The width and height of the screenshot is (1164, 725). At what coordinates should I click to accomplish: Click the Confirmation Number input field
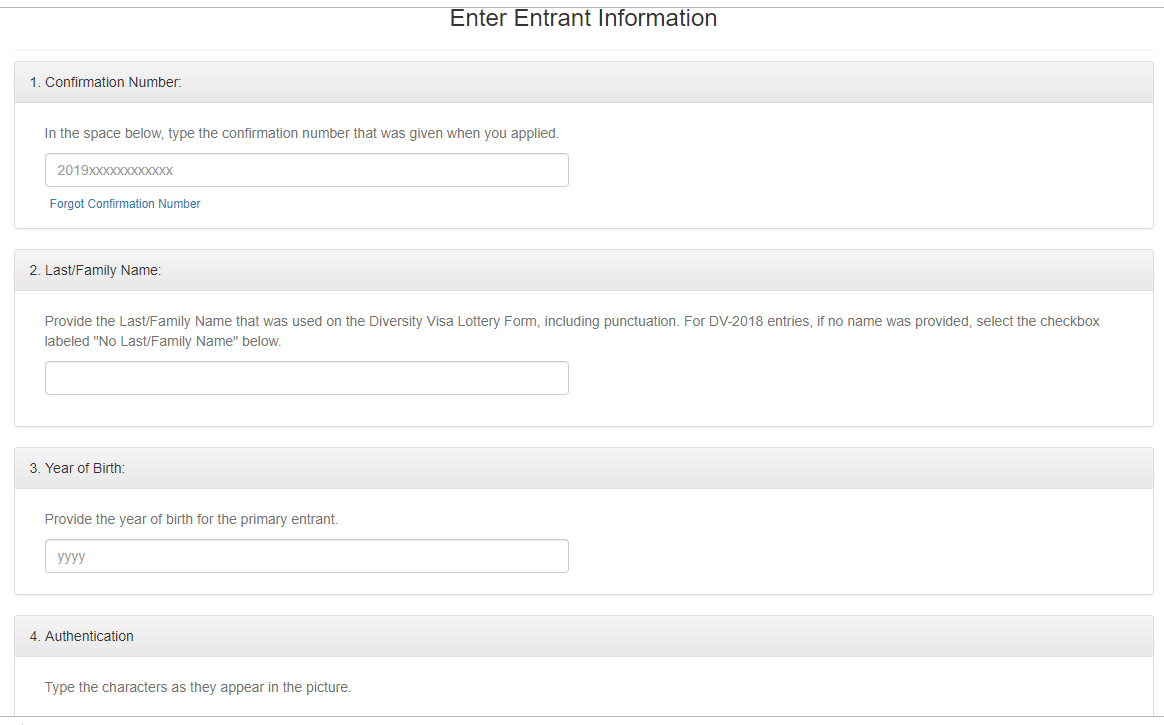[x=306, y=170]
